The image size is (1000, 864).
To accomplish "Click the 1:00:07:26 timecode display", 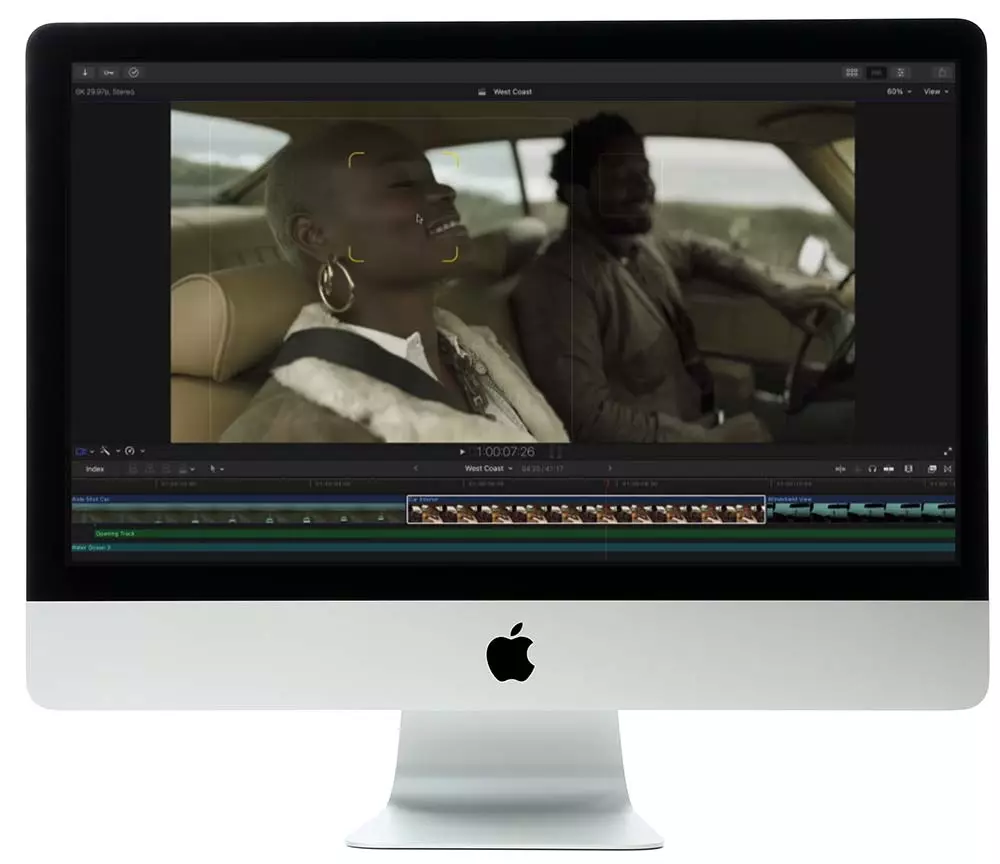I will (x=506, y=451).
